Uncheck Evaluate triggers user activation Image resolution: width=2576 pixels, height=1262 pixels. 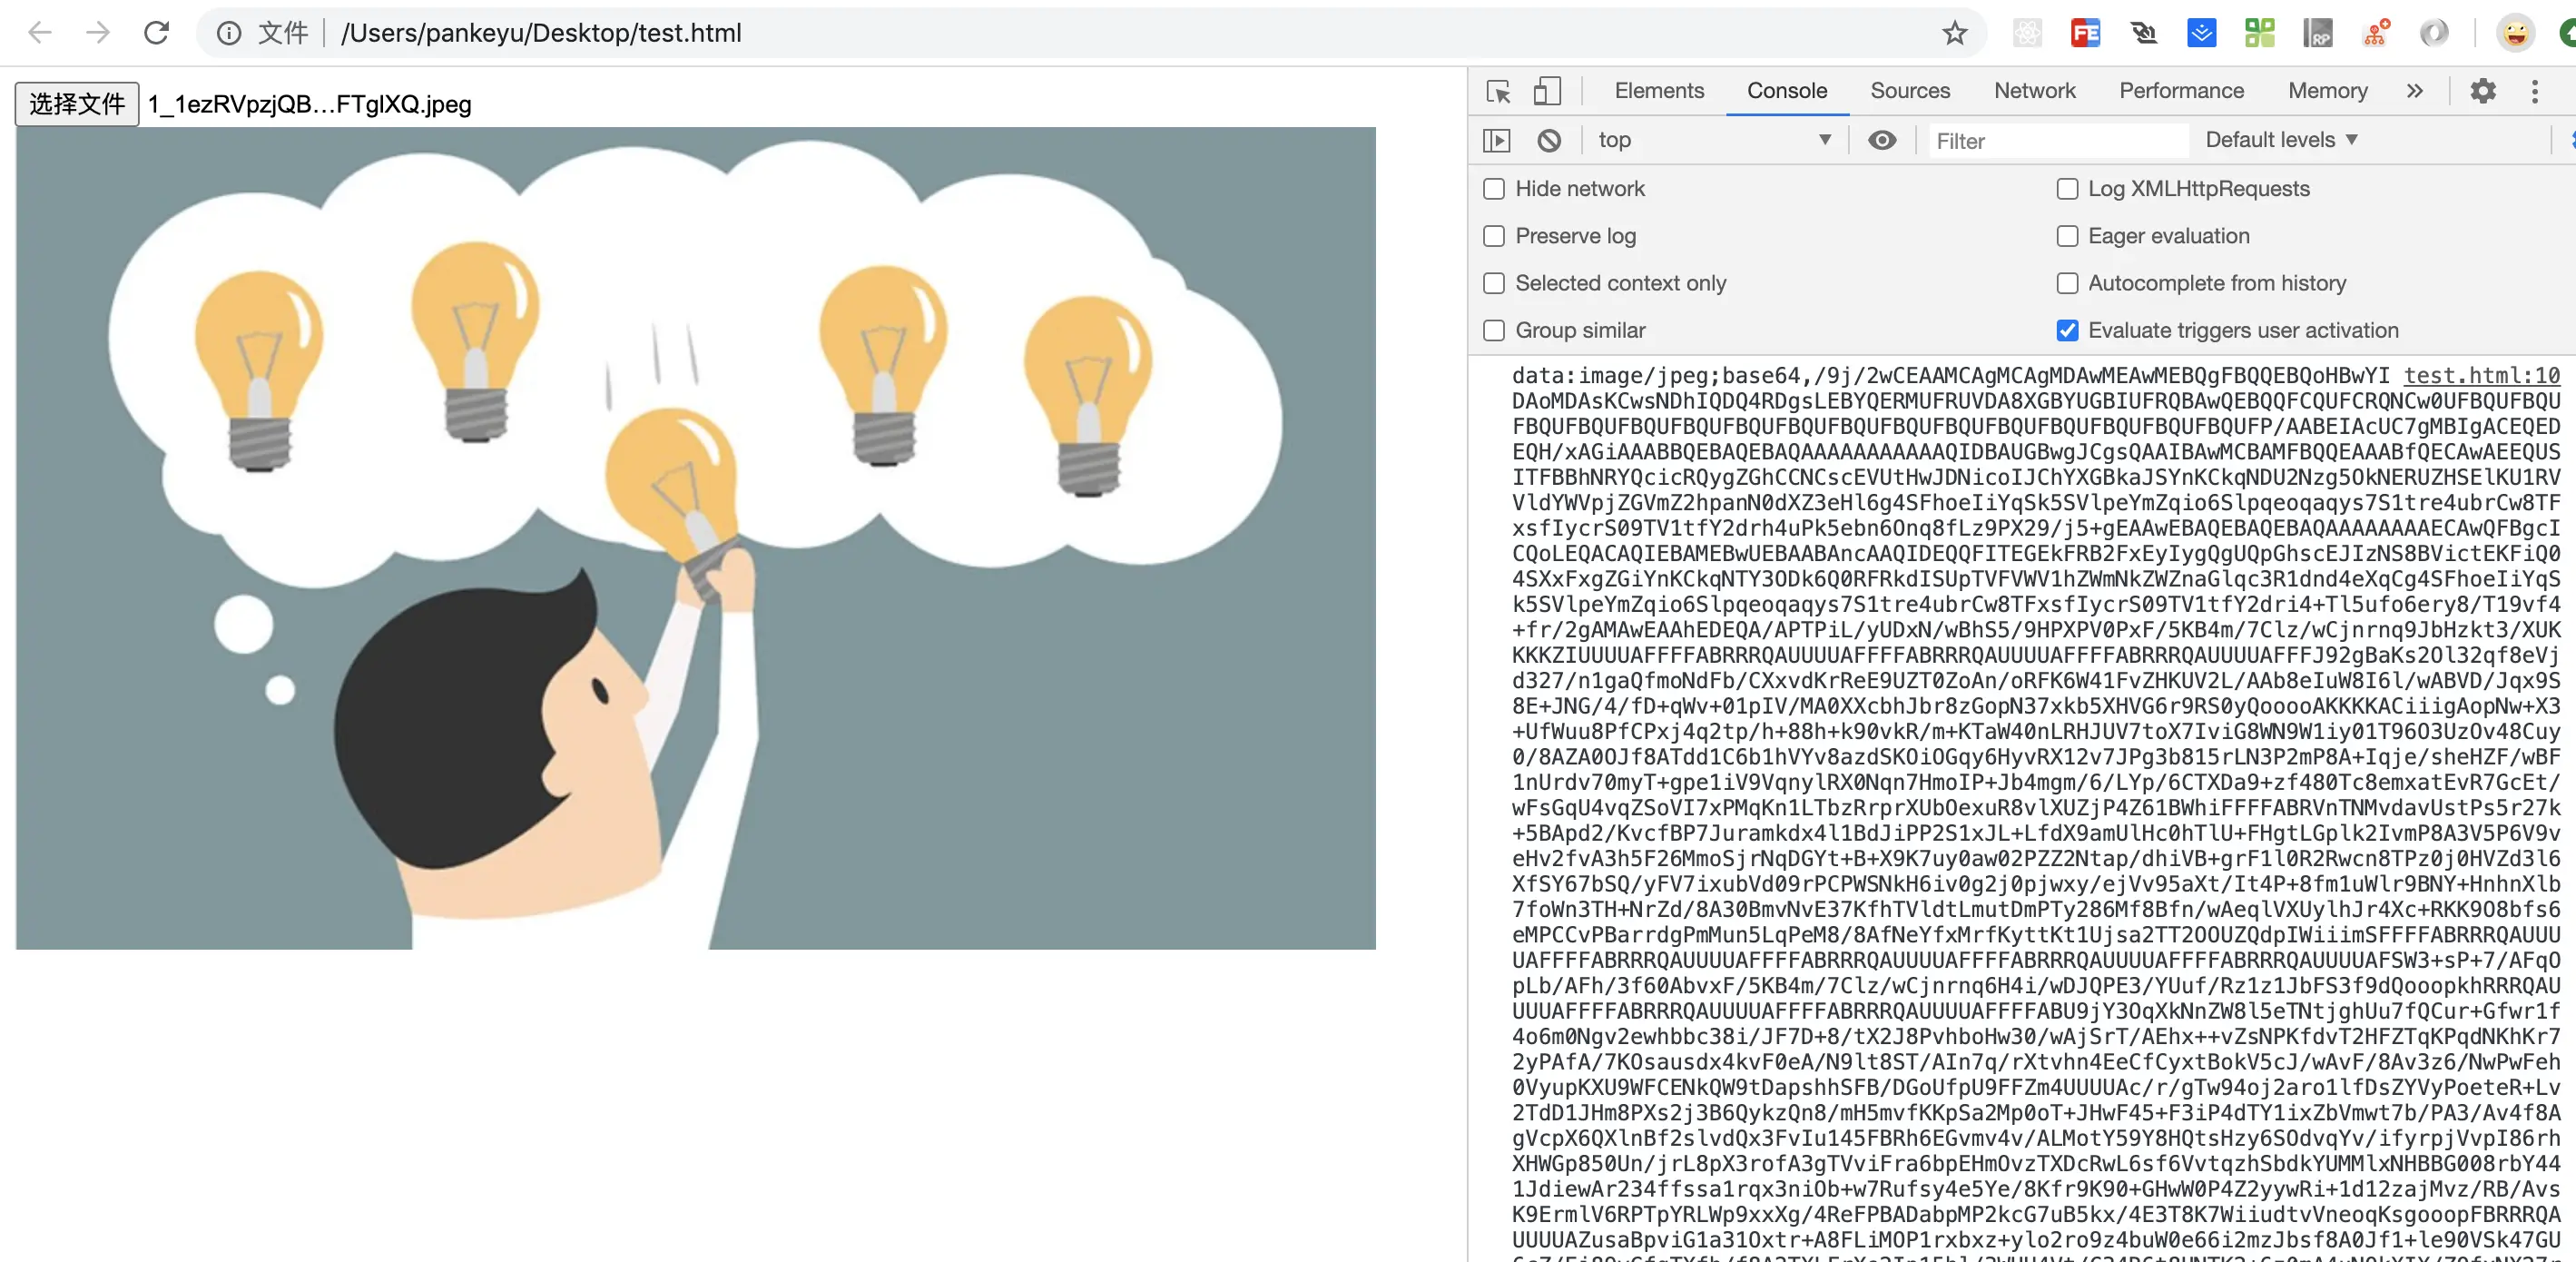(x=2067, y=330)
